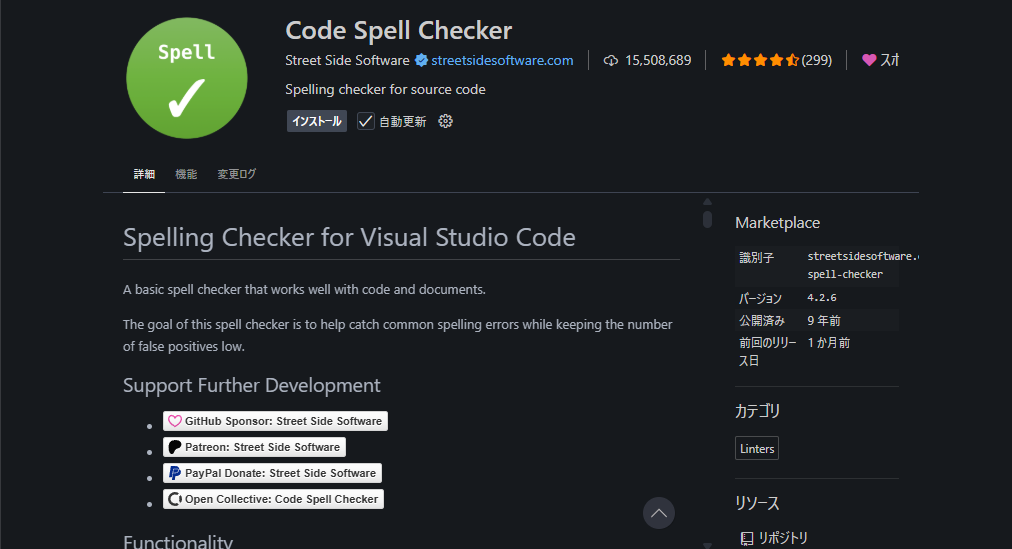Click the Street Side Software publisher name
This screenshot has height=549, width=1012.
click(x=347, y=60)
